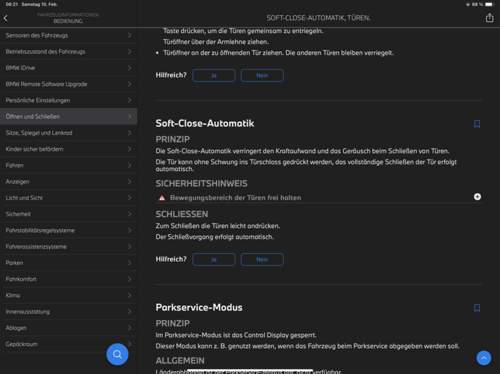Open search with blue magnifier button
The width and height of the screenshot is (500, 374).
(117, 354)
